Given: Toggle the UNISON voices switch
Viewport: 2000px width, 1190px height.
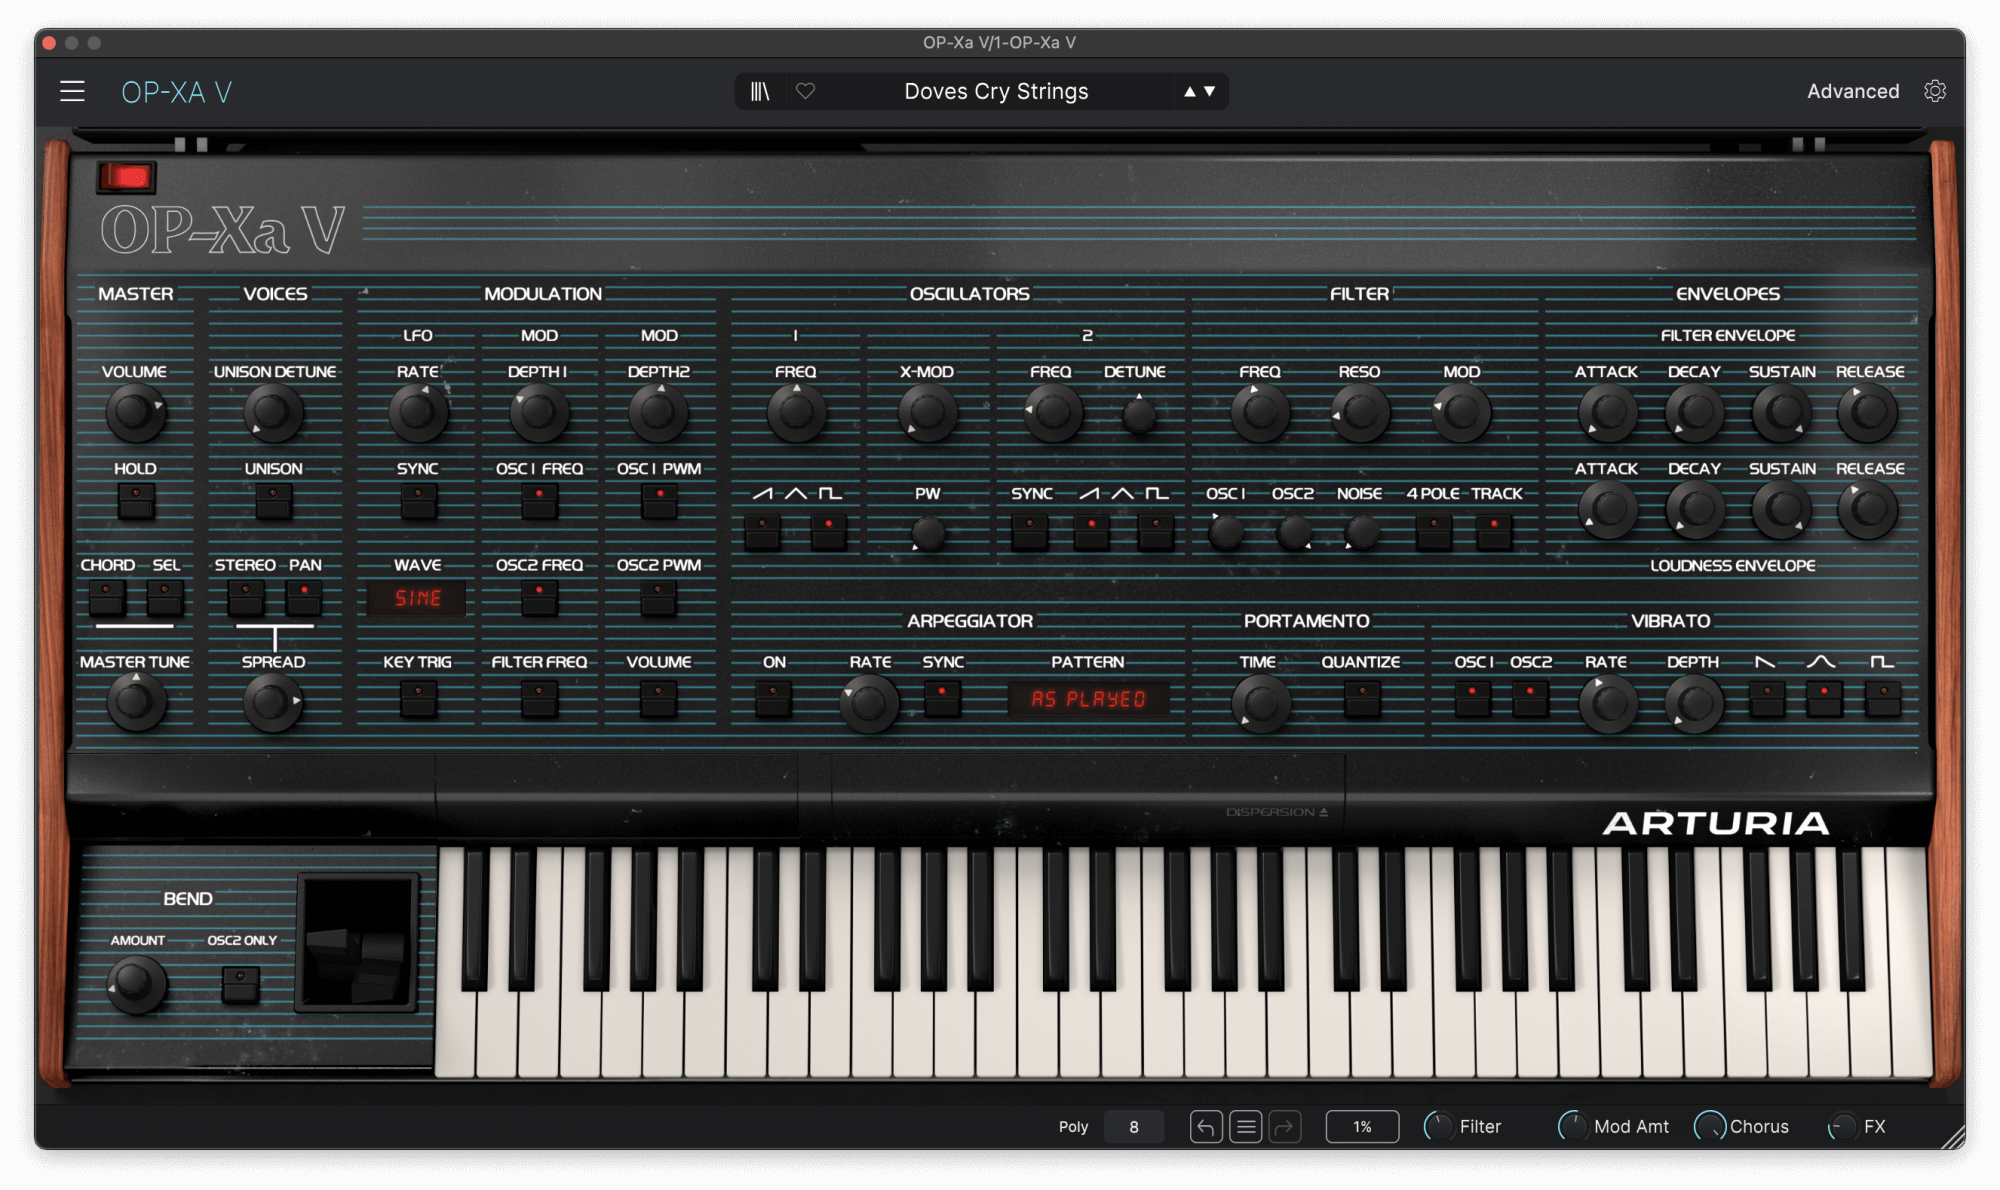Looking at the screenshot, I should click(273, 500).
